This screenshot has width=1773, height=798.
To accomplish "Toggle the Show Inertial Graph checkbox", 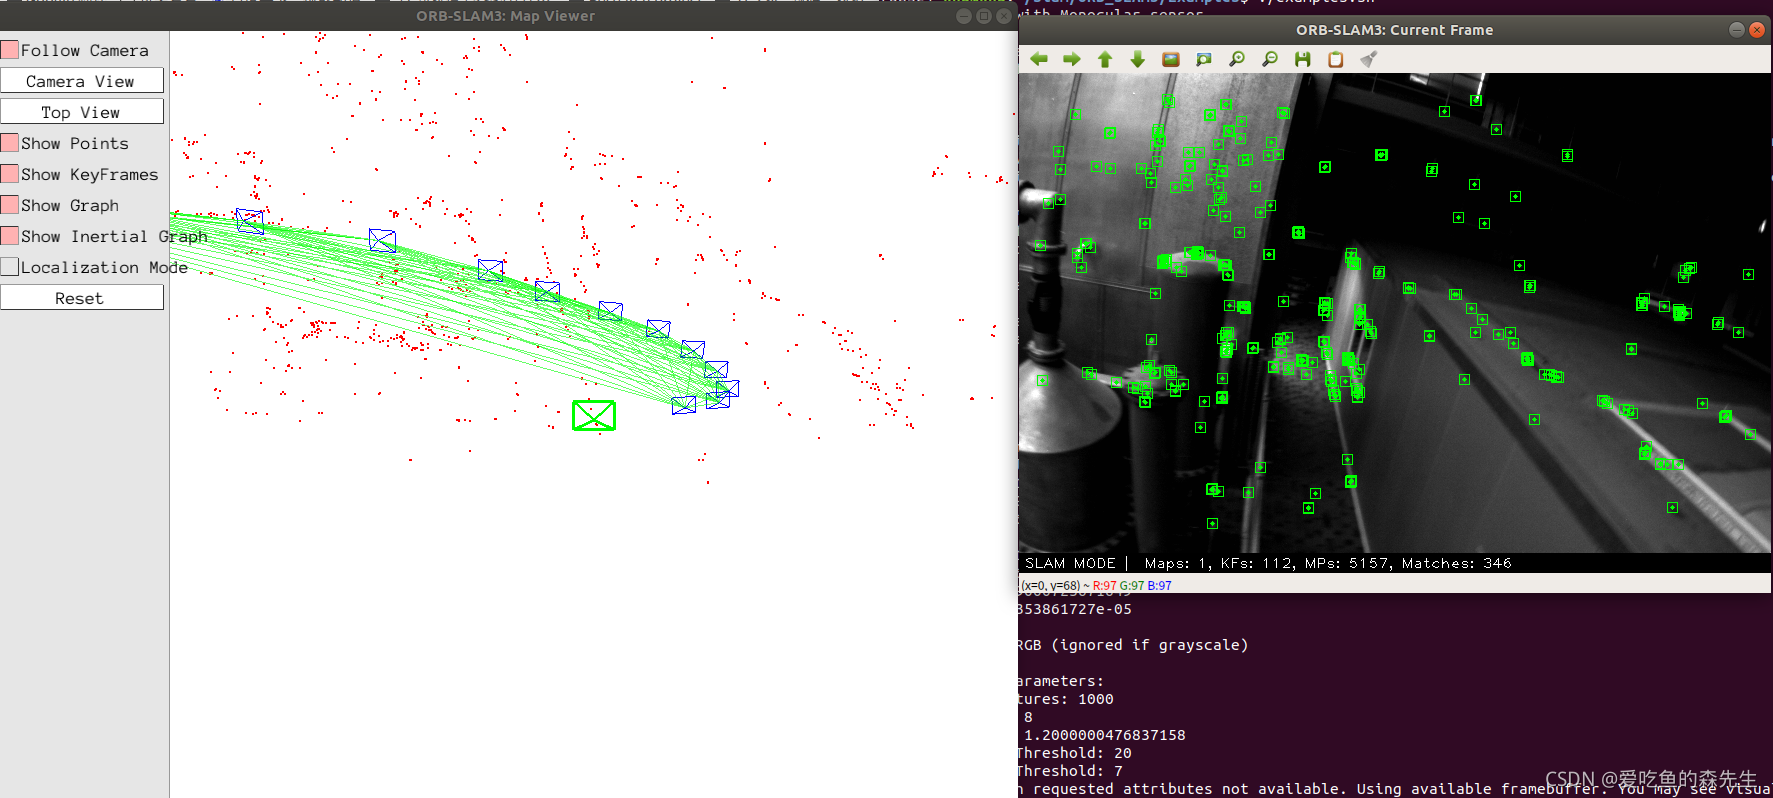I will 10,236.
